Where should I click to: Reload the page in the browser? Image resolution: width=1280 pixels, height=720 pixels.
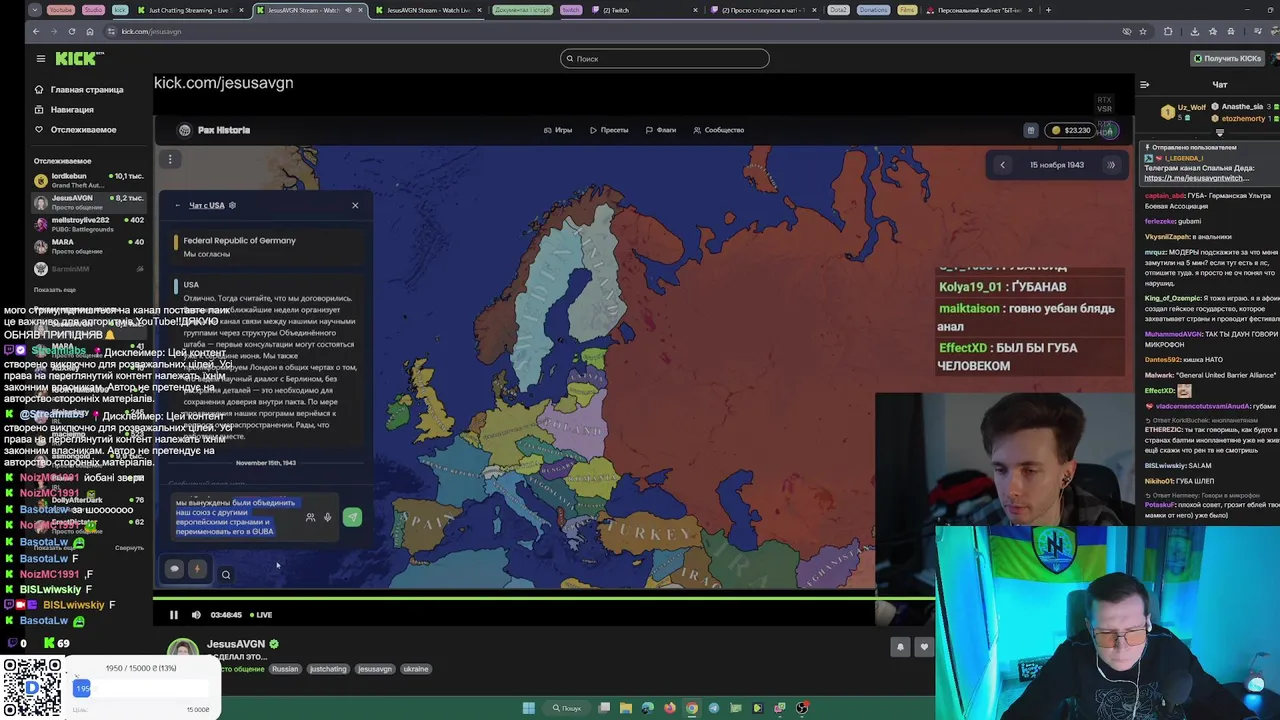point(71,31)
